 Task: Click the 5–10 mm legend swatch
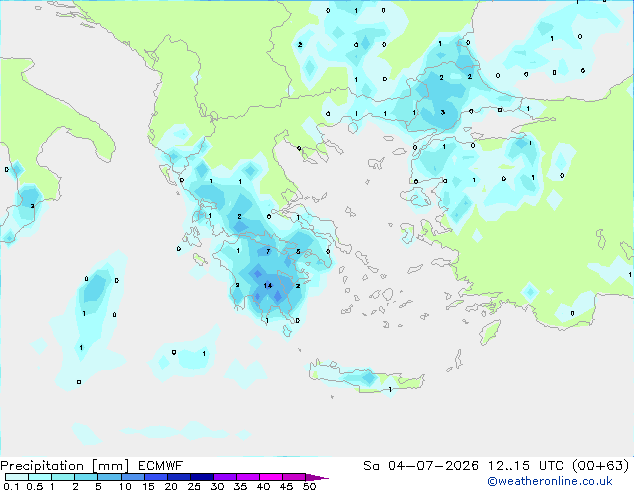point(109,477)
